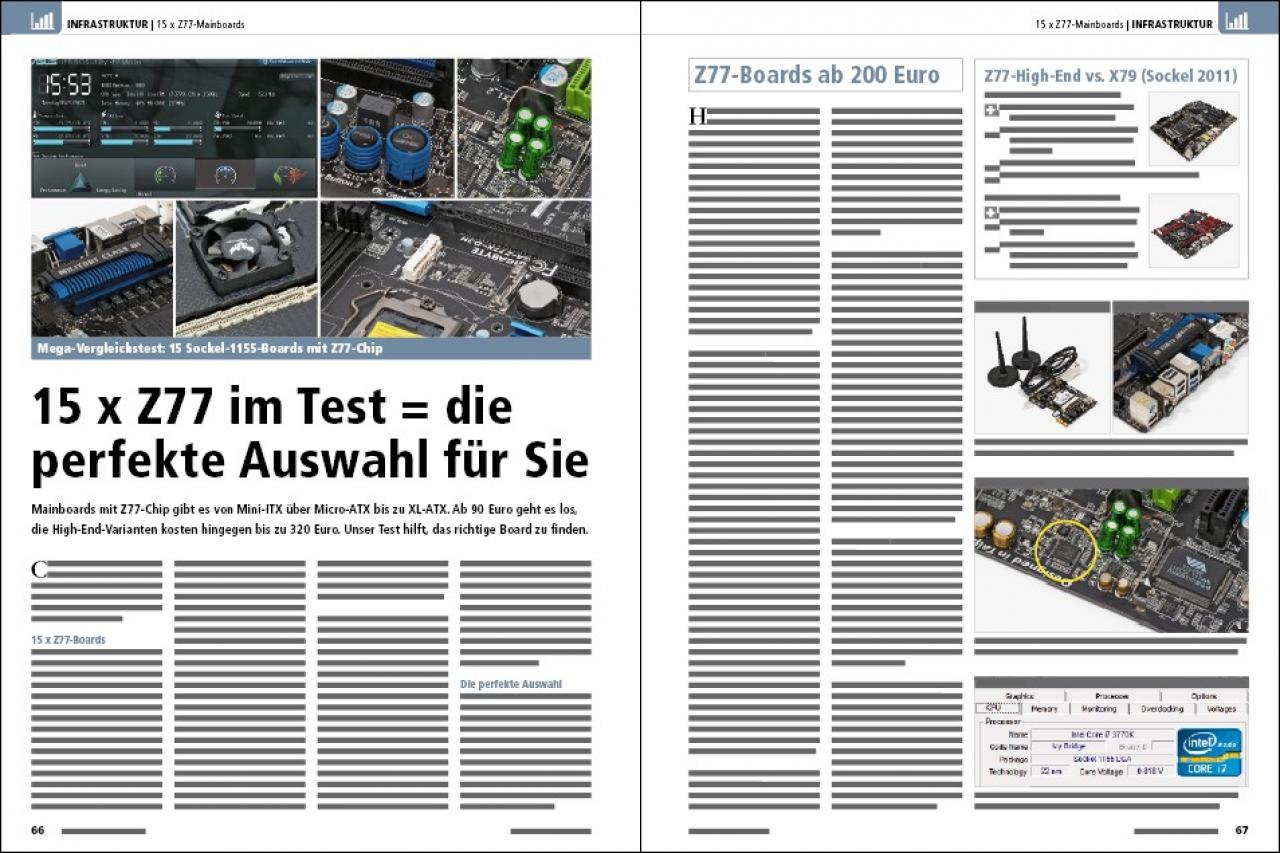Open the Graphics tab

click(1020, 696)
